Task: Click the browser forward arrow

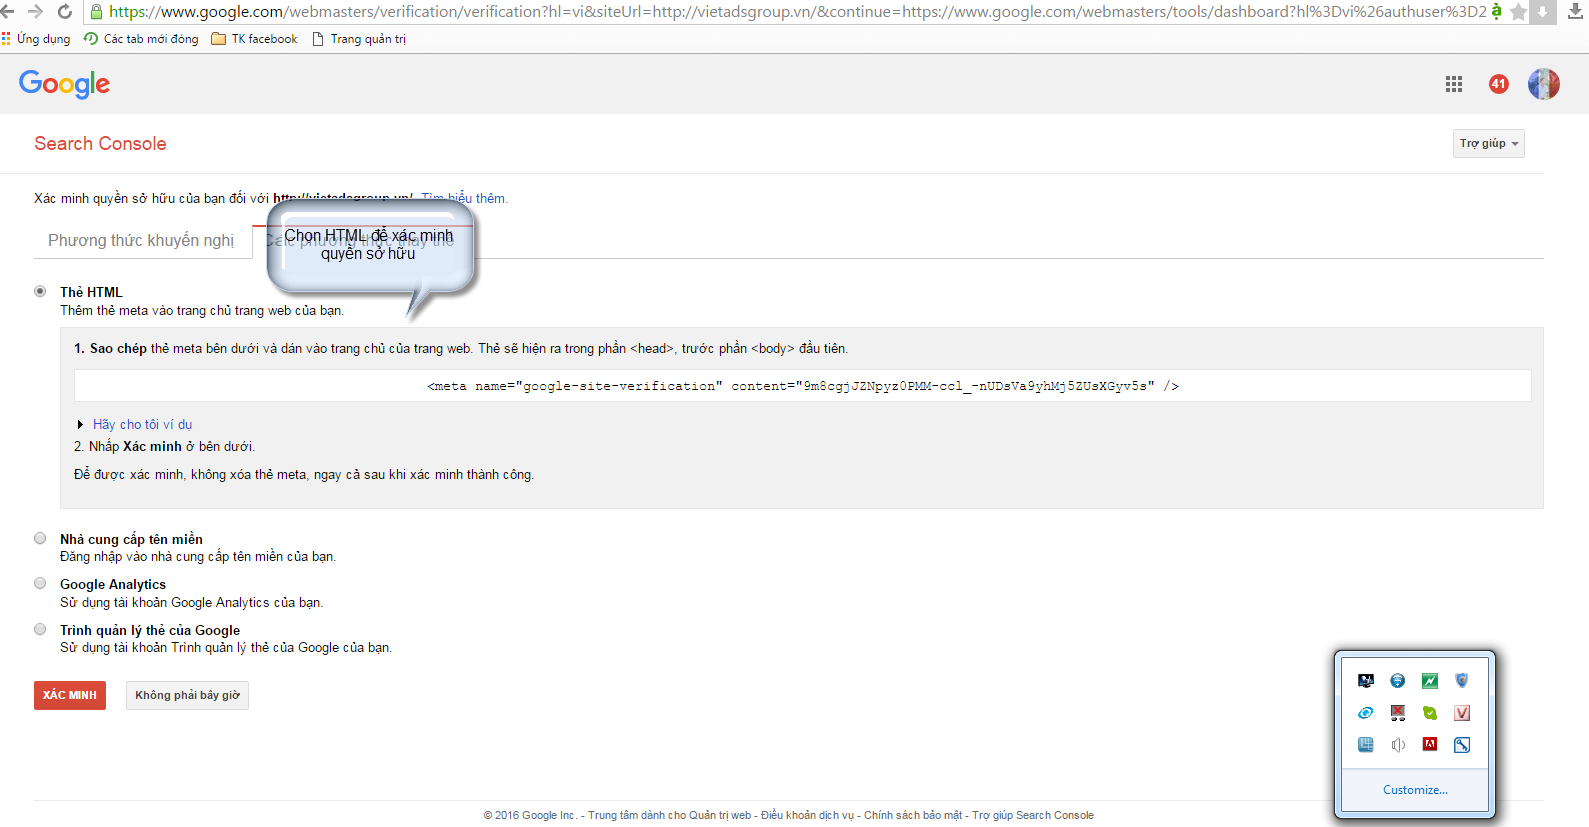Action: tap(35, 11)
